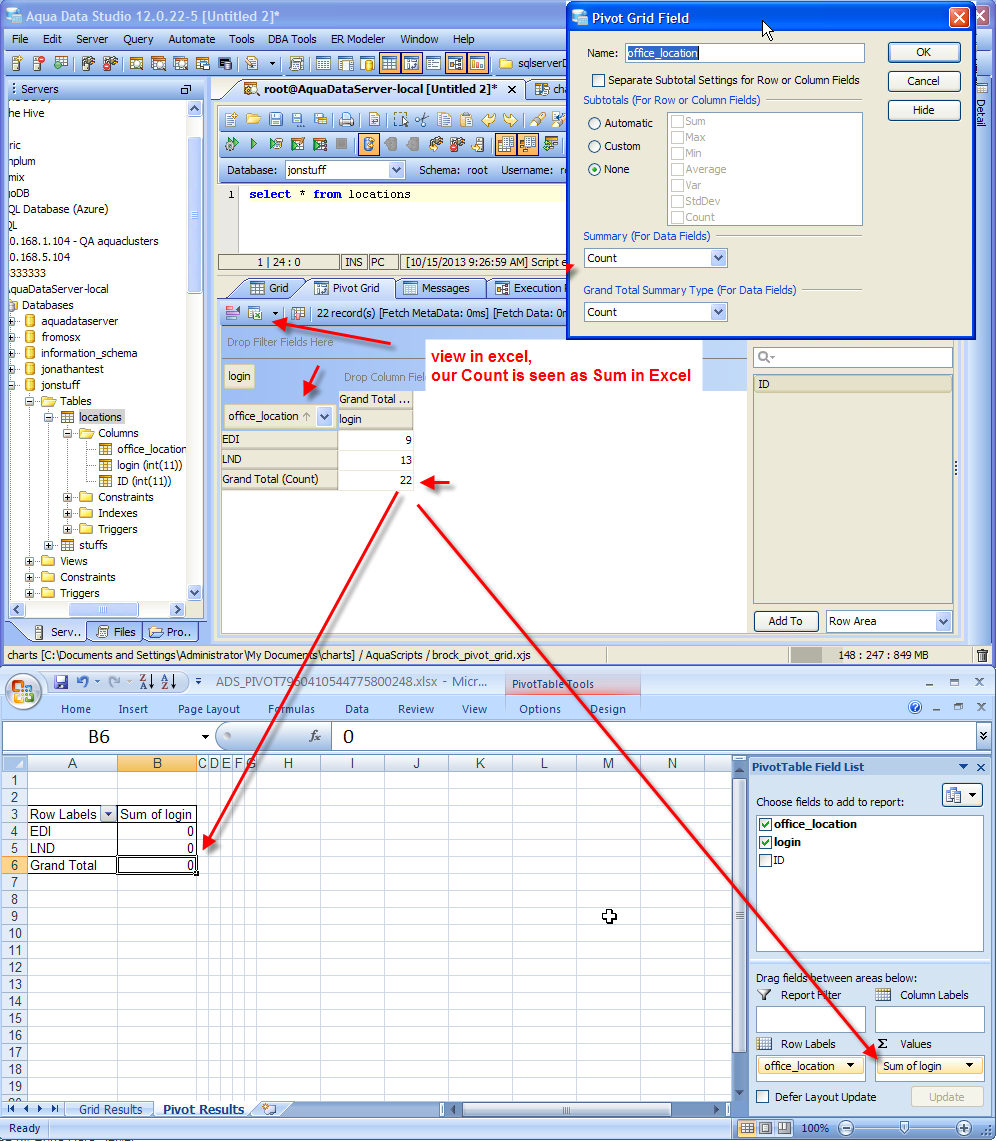Open the office_location filter dropdown arrow
This screenshot has height=1141, width=996.
click(324, 417)
